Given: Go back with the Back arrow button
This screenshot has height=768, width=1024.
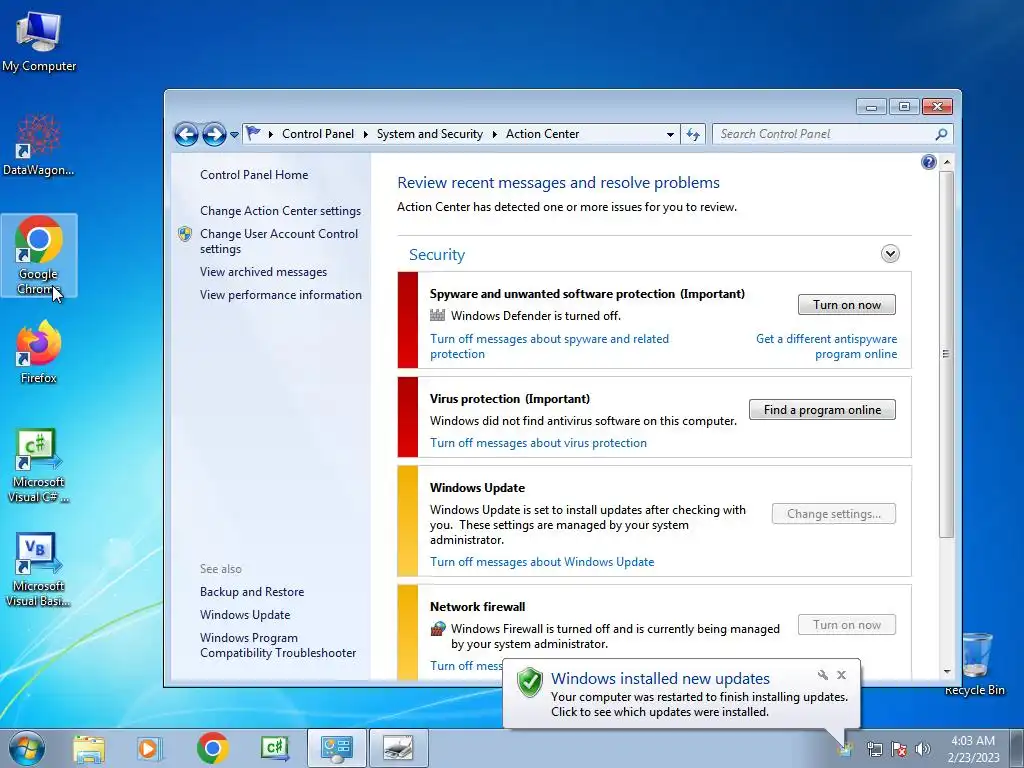Looking at the screenshot, I should [186, 135].
